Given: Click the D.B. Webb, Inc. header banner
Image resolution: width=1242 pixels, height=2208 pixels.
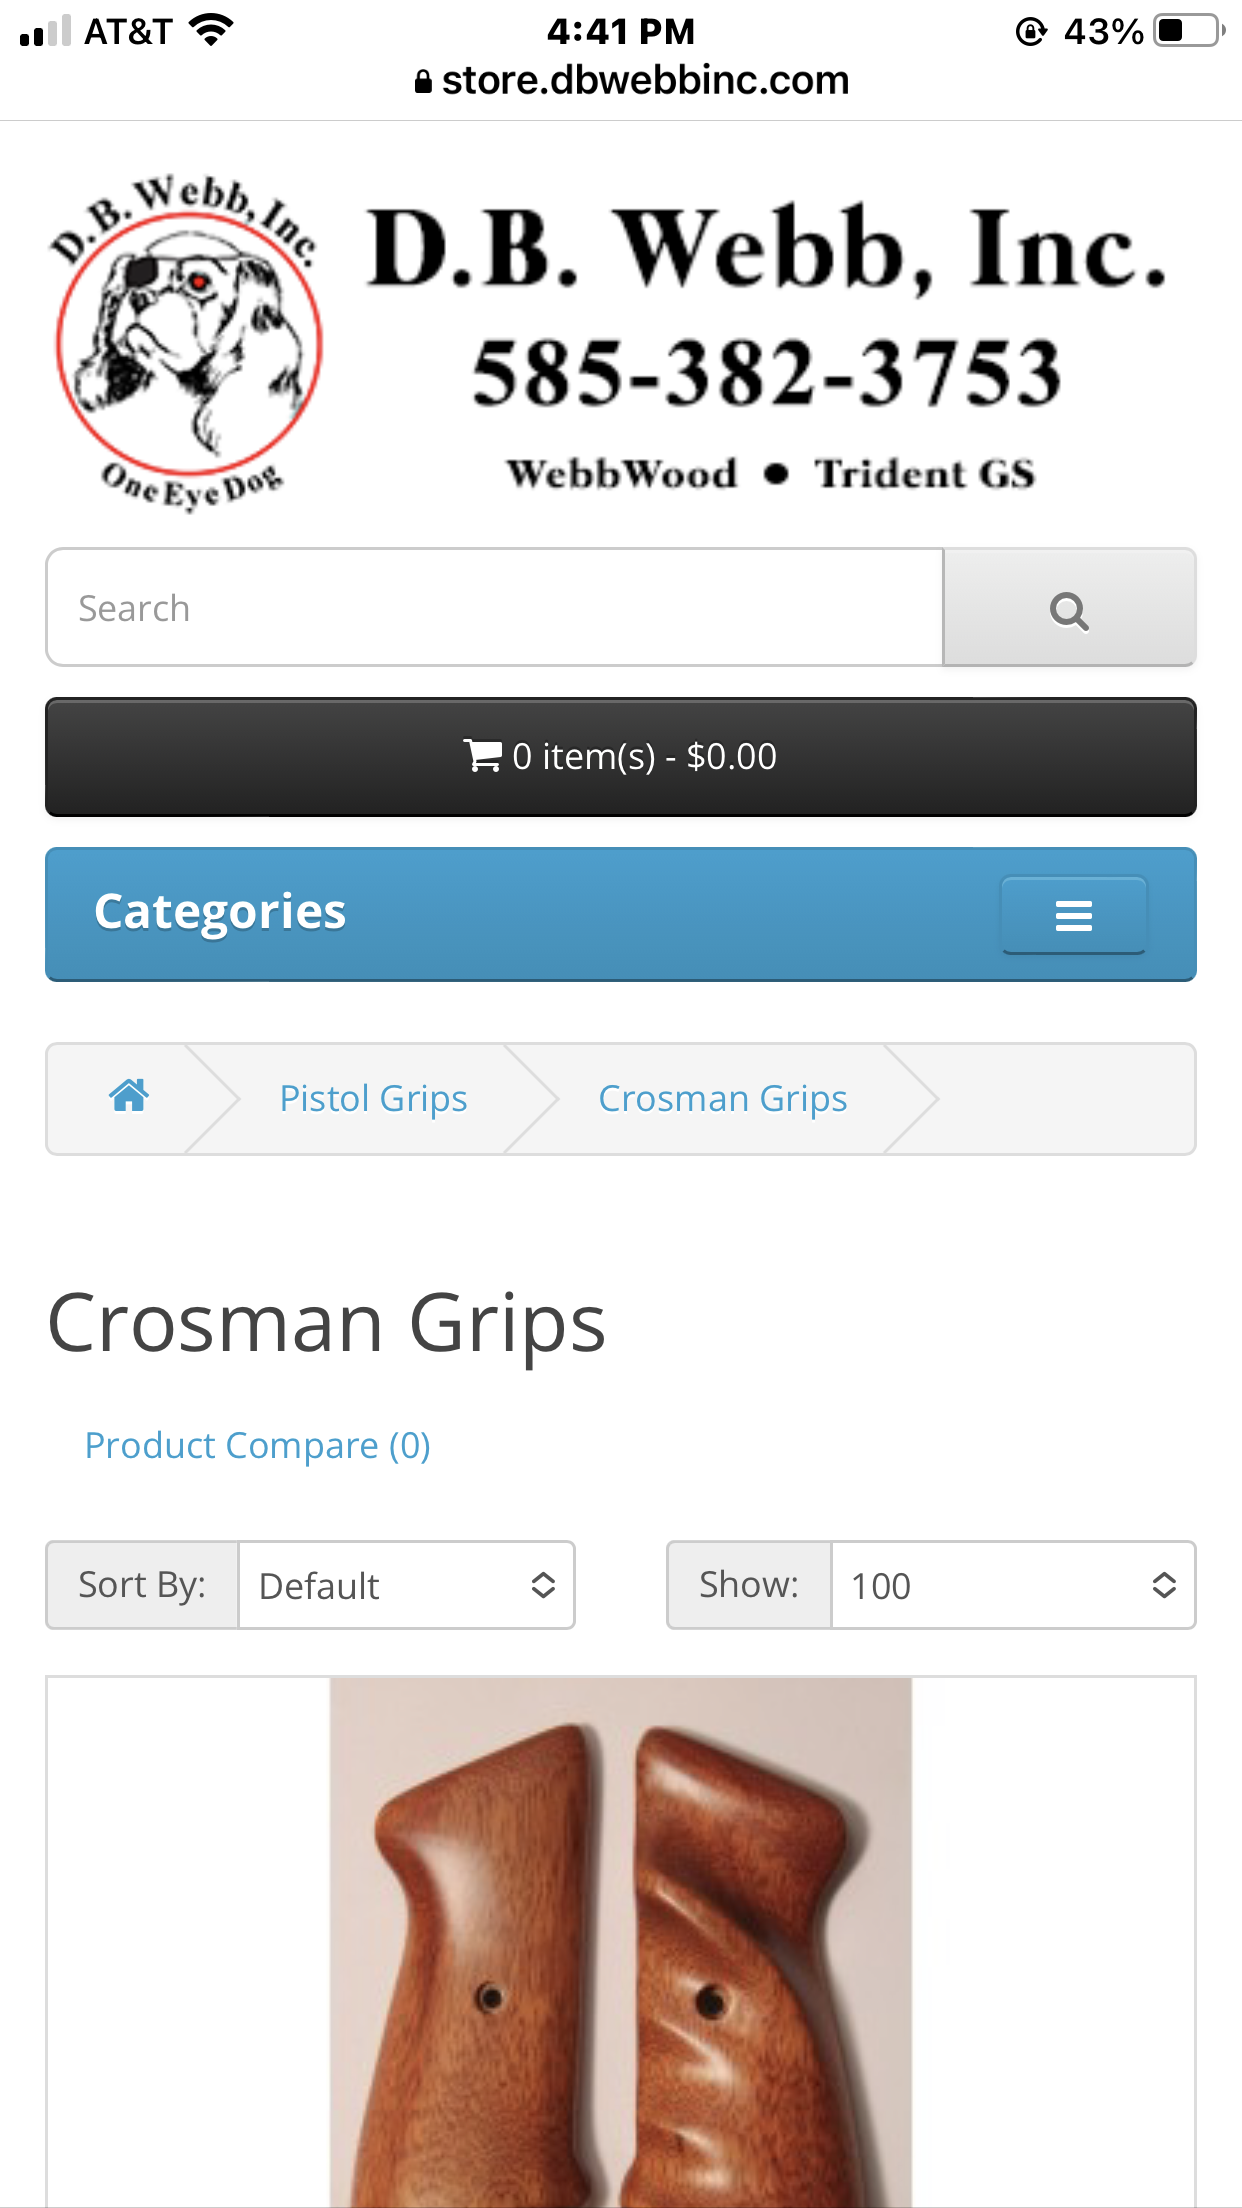Looking at the screenshot, I should pos(767,343).
